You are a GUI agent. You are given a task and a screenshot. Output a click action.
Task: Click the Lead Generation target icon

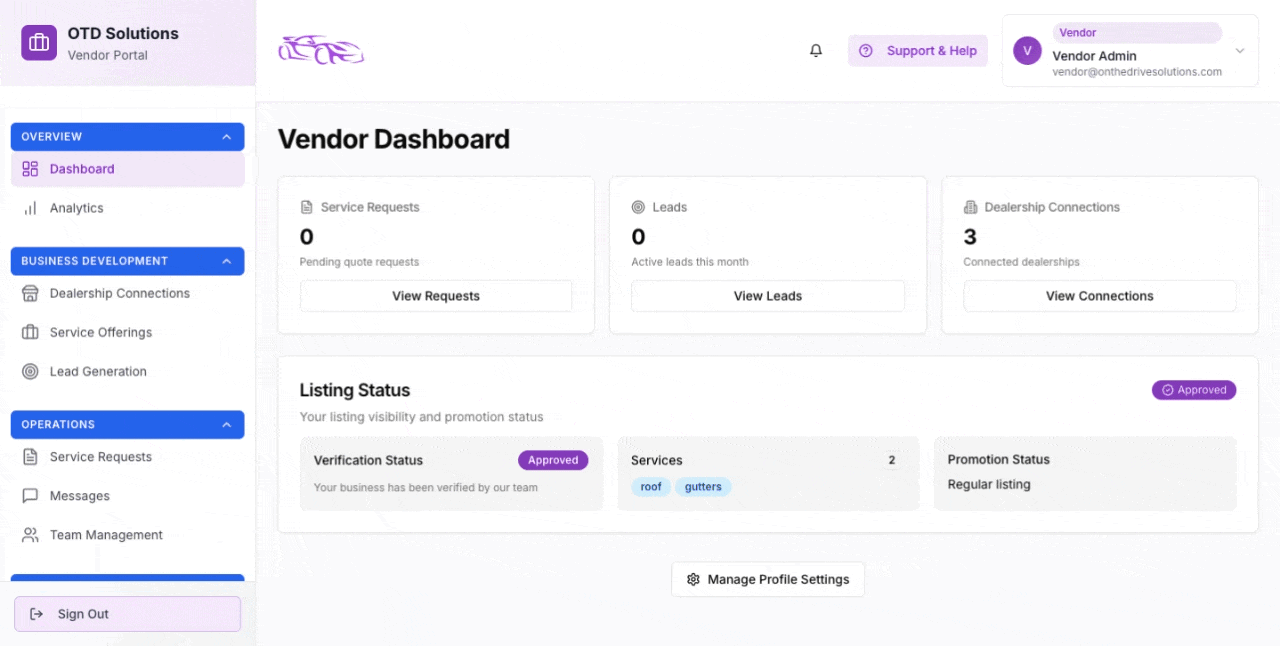[30, 371]
